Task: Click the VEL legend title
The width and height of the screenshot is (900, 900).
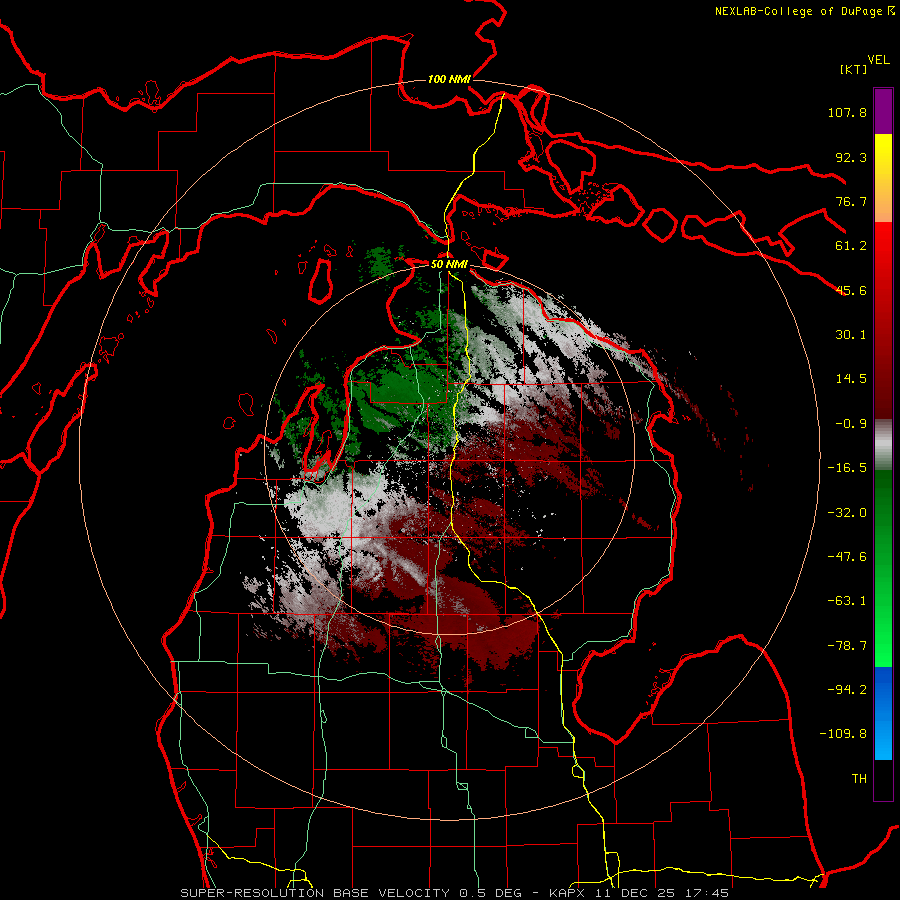Action: [878, 60]
